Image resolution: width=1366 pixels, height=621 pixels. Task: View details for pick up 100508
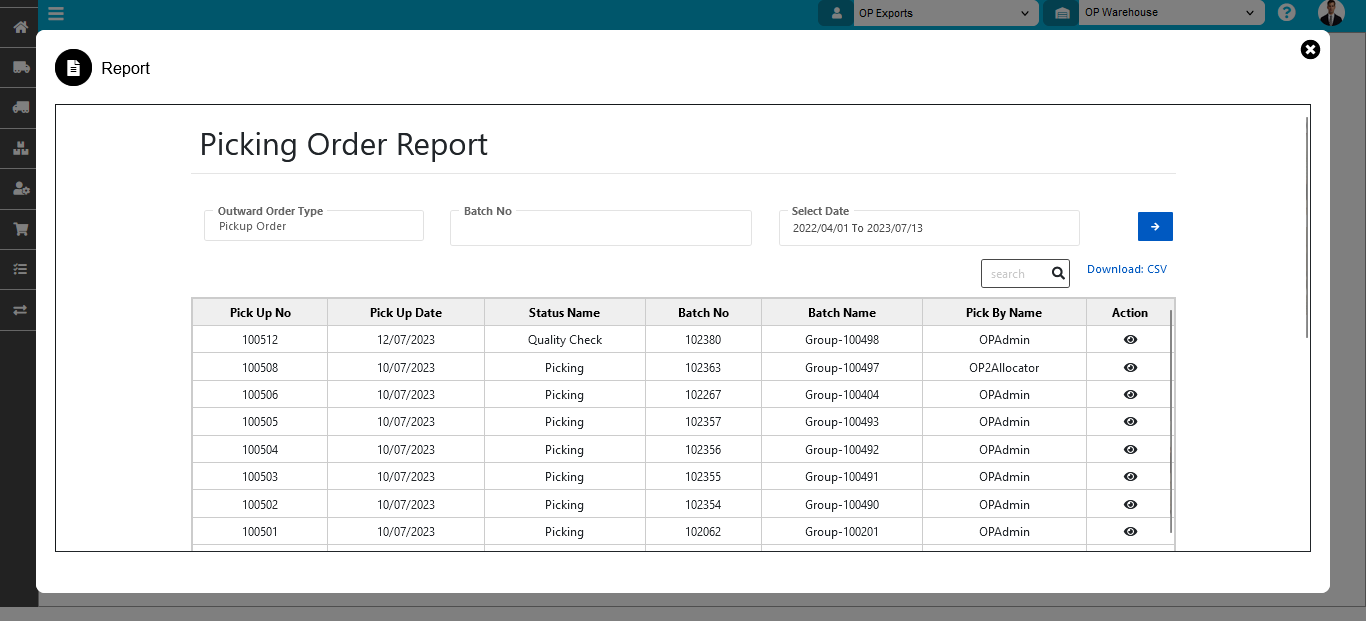[x=1130, y=368]
